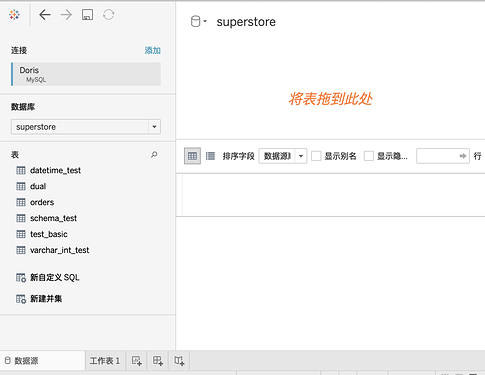This screenshot has height=375, width=485.
Task: Open the 数据源 tab
Action: pyautogui.click(x=42, y=361)
